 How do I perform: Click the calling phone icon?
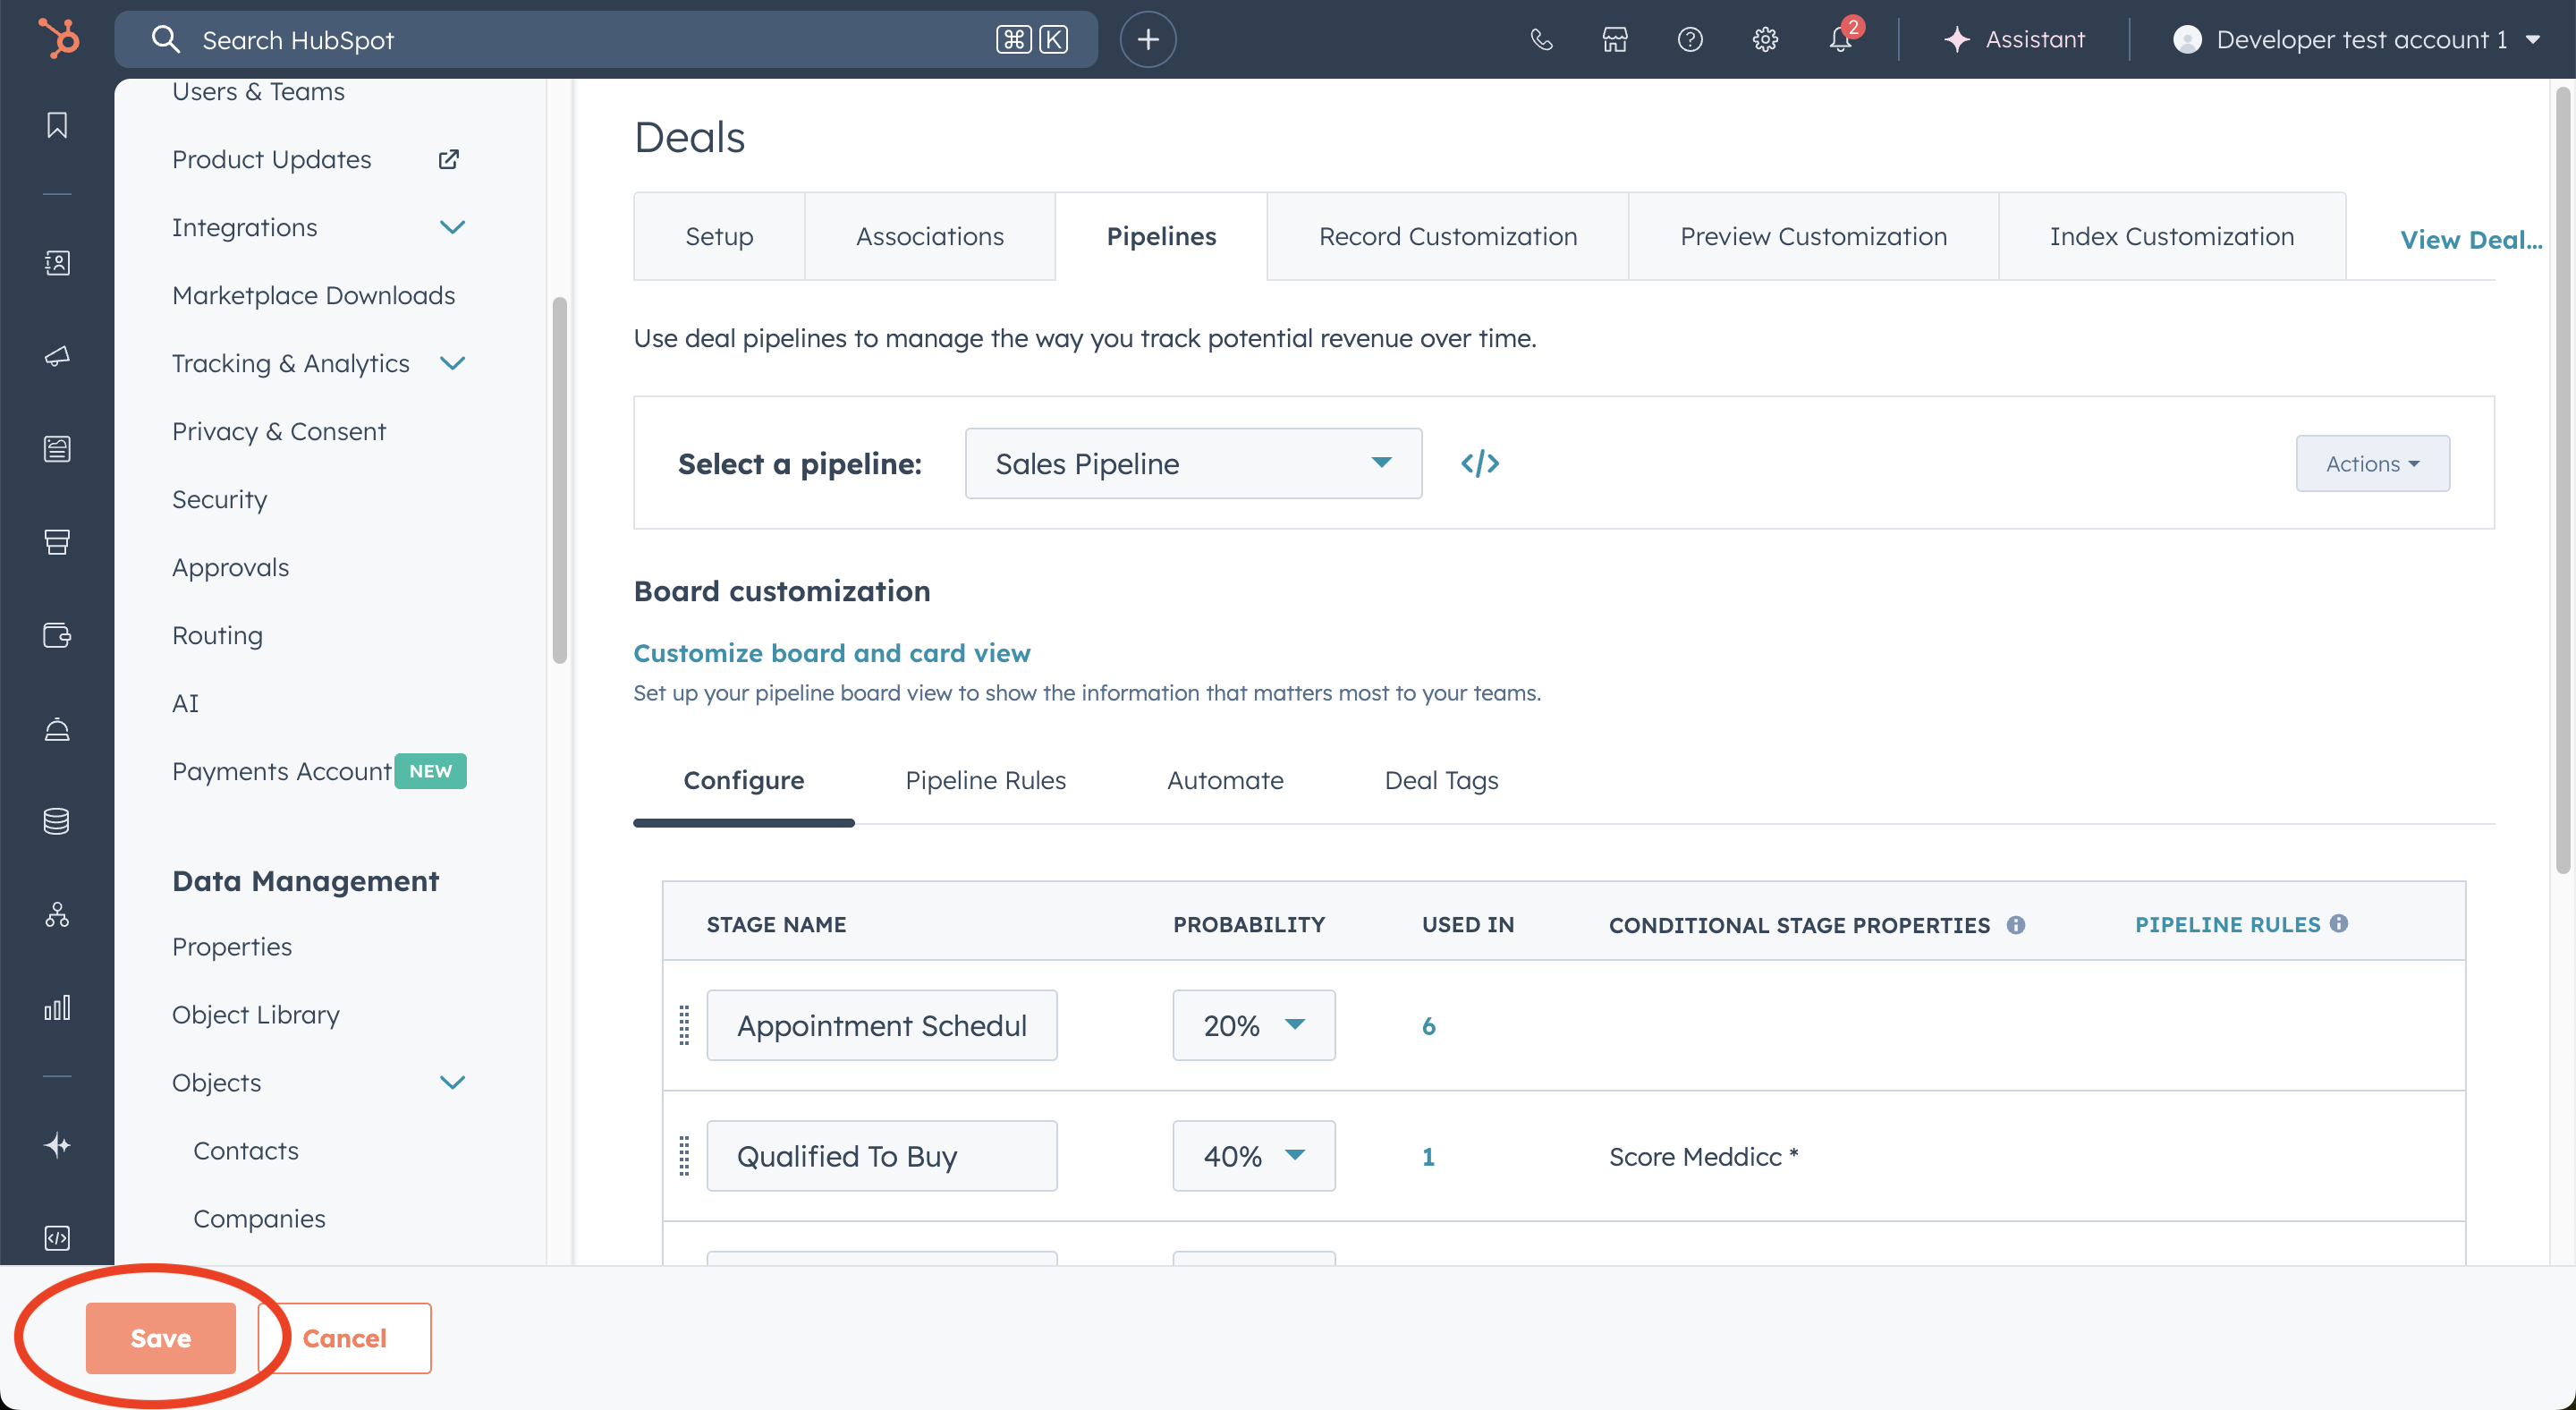coord(1541,39)
